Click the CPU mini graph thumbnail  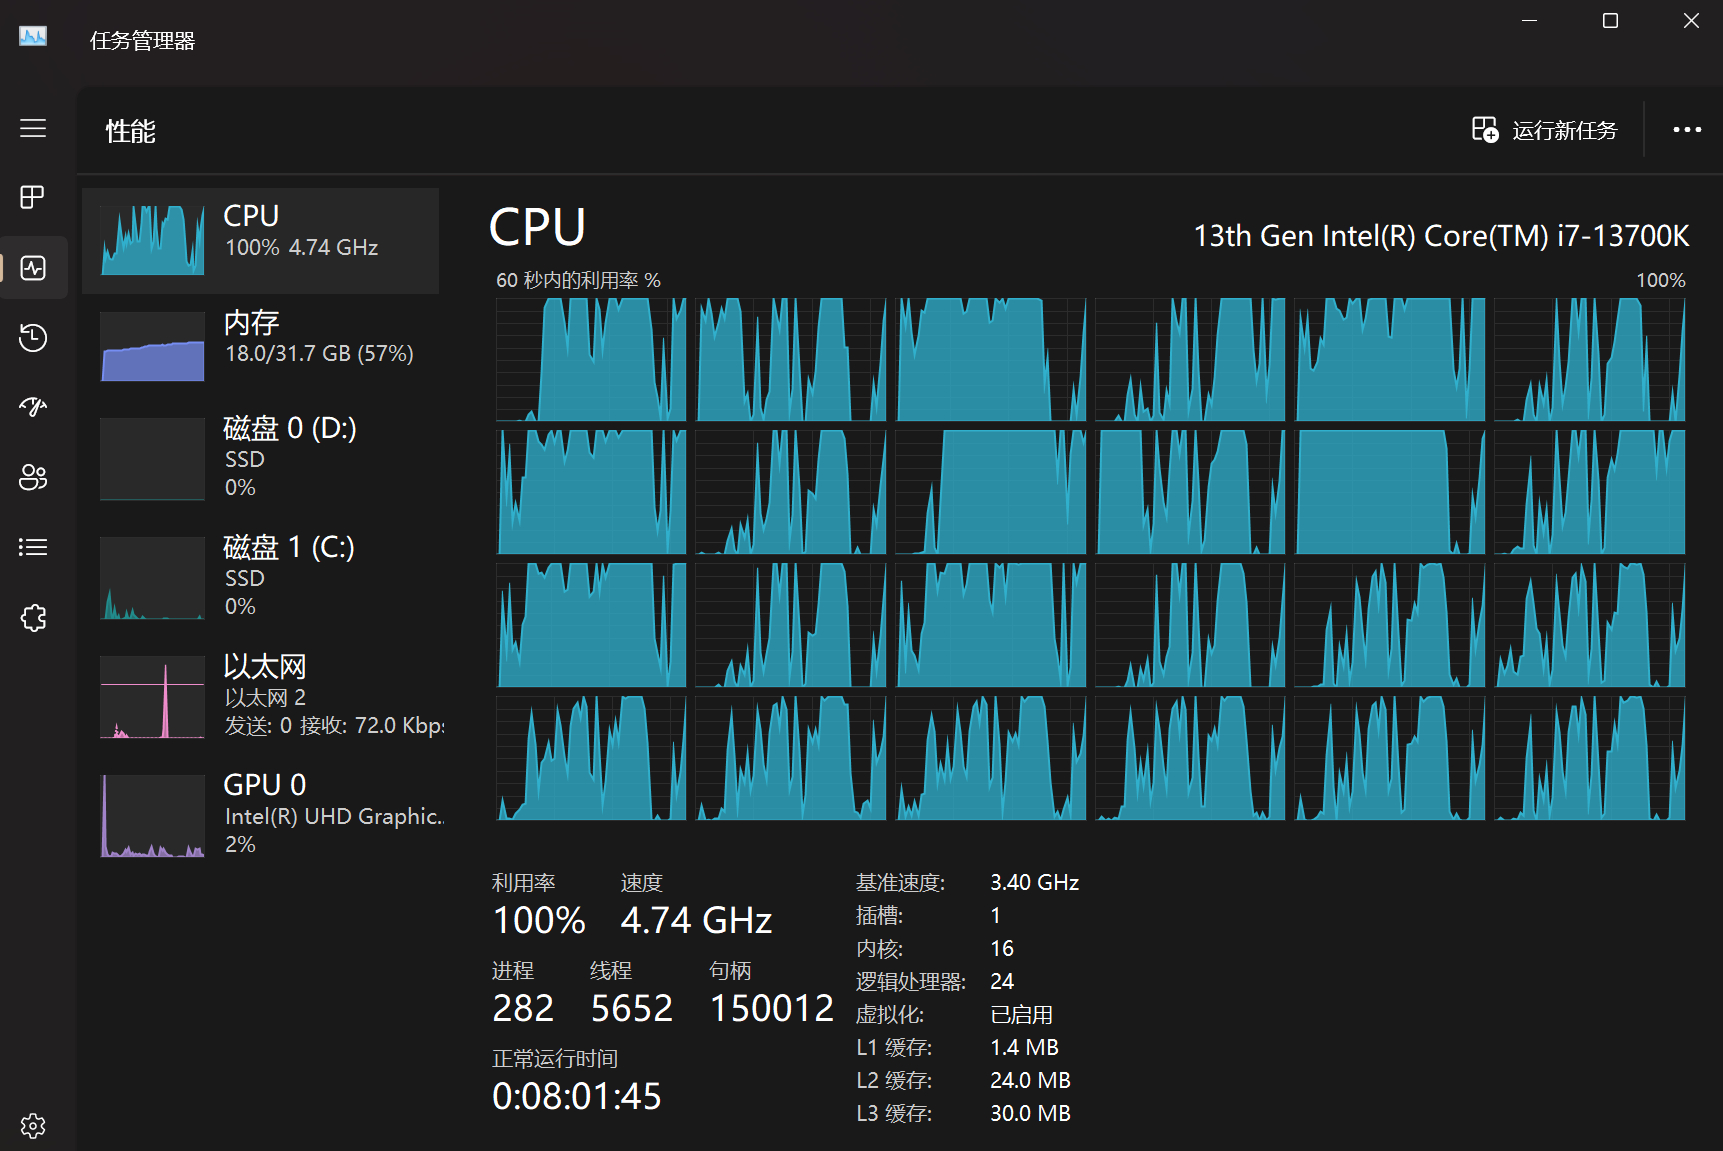(152, 240)
